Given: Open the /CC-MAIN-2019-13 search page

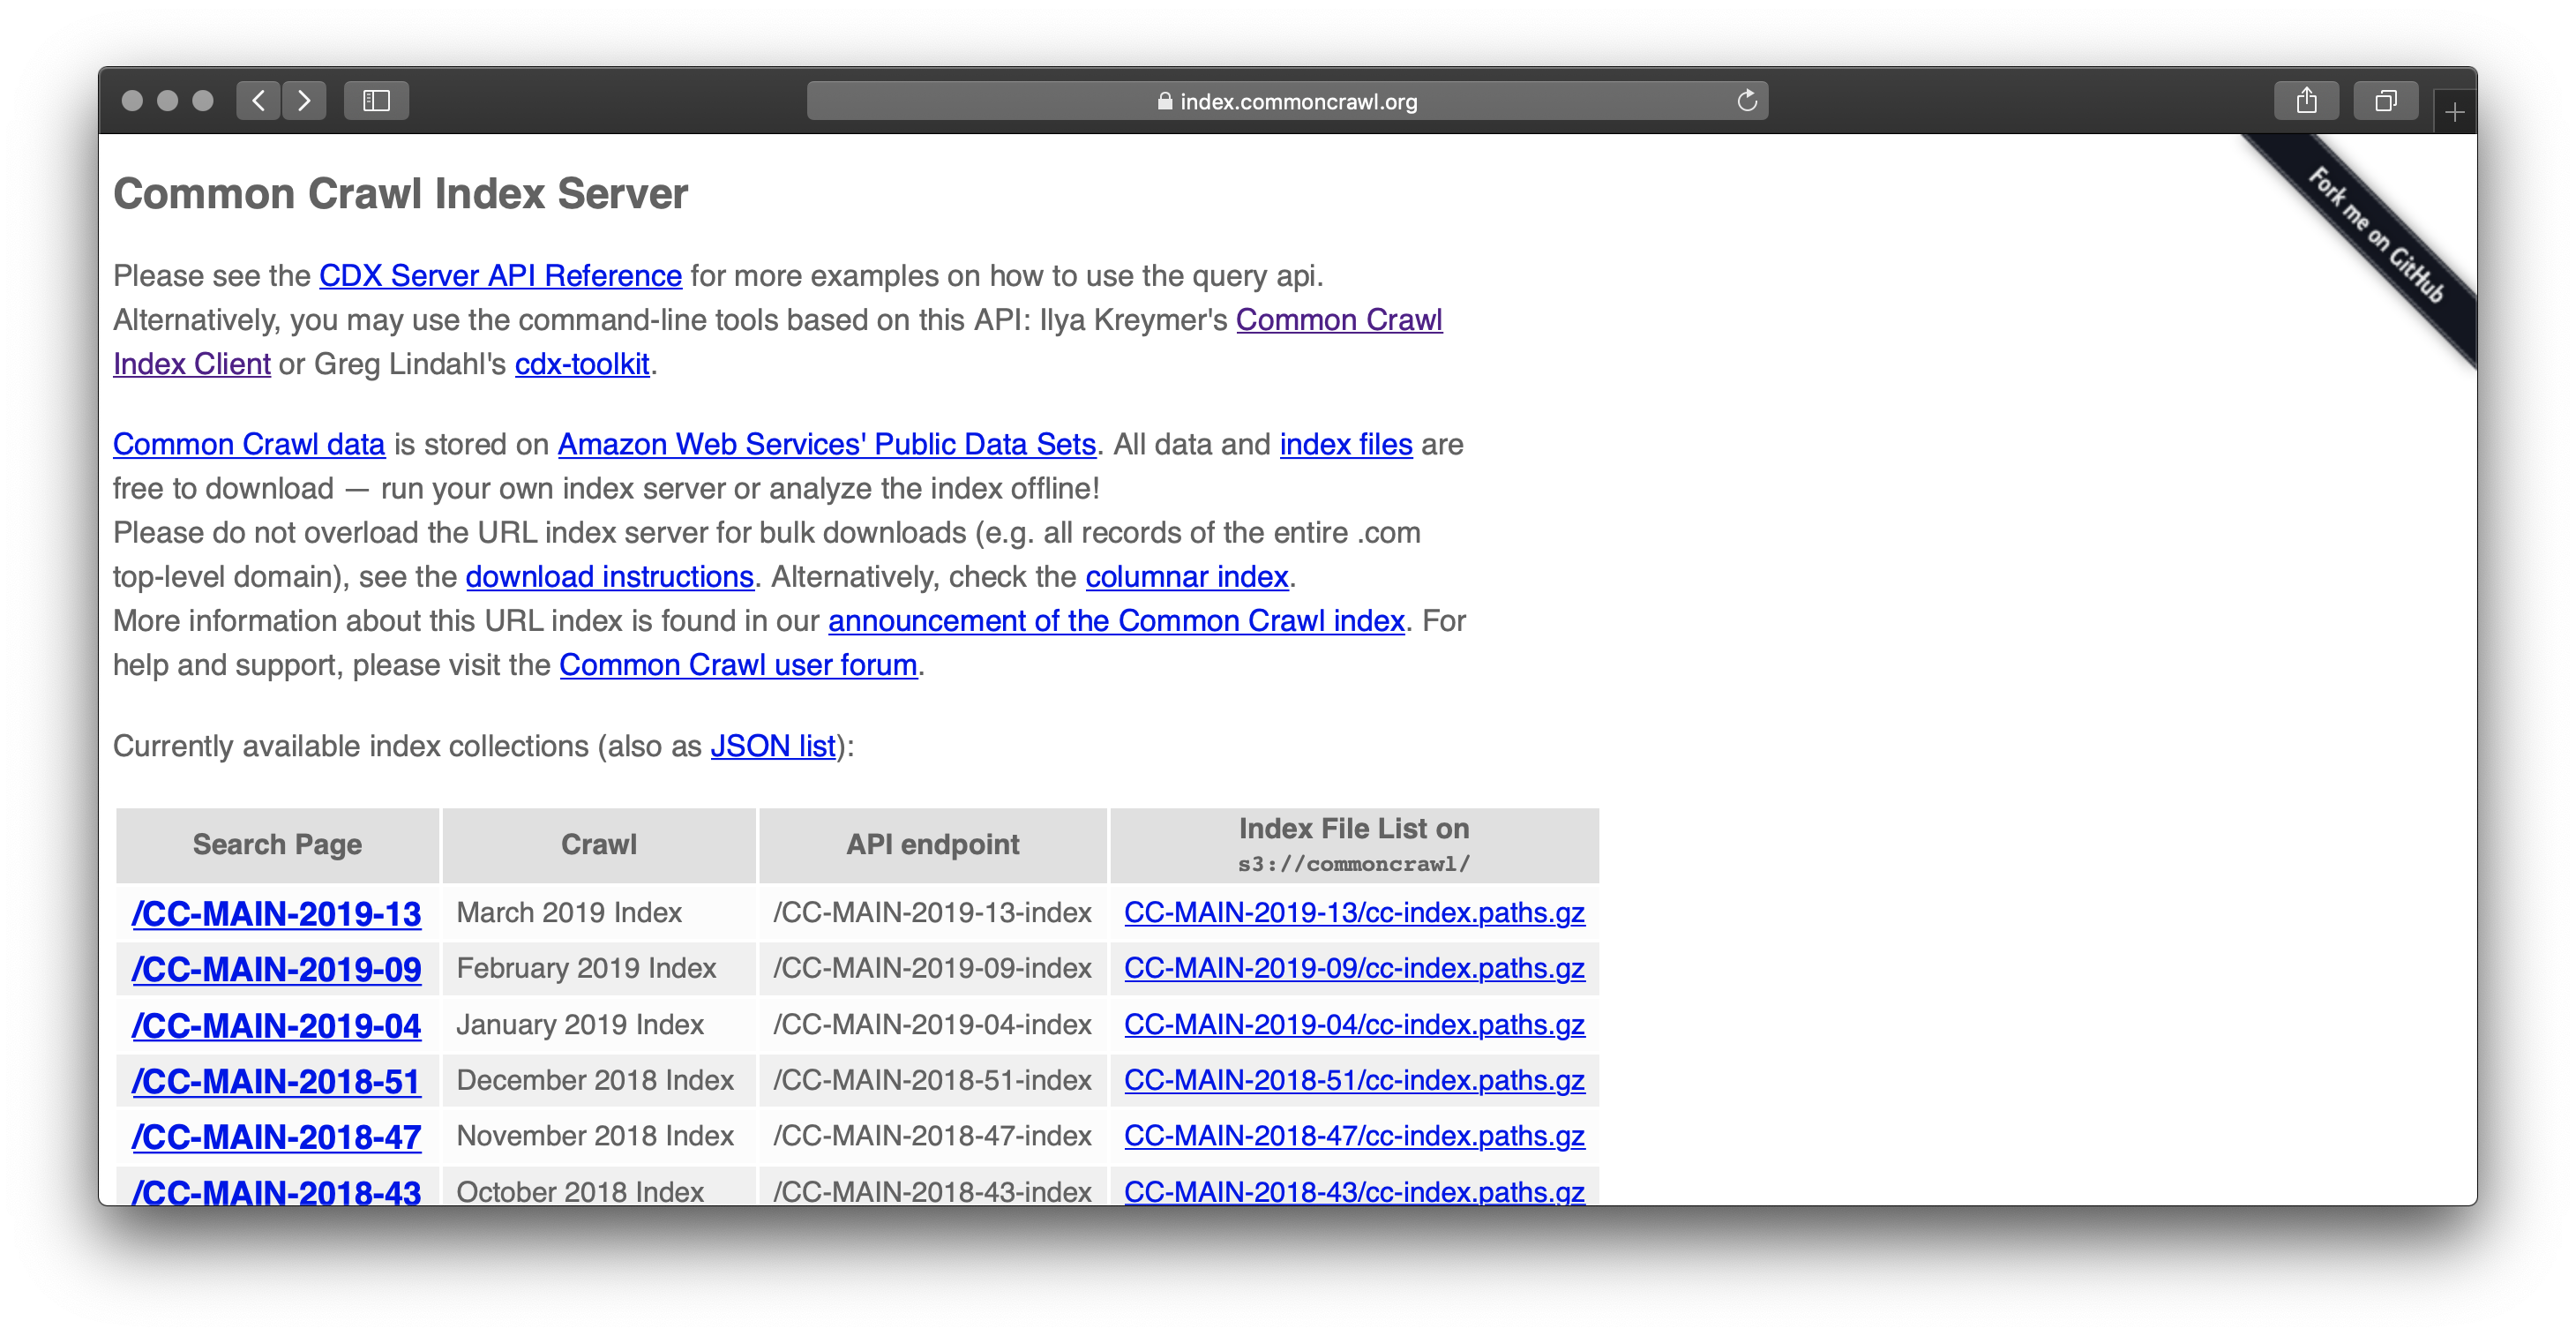Looking at the screenshot, I should 276,913.
